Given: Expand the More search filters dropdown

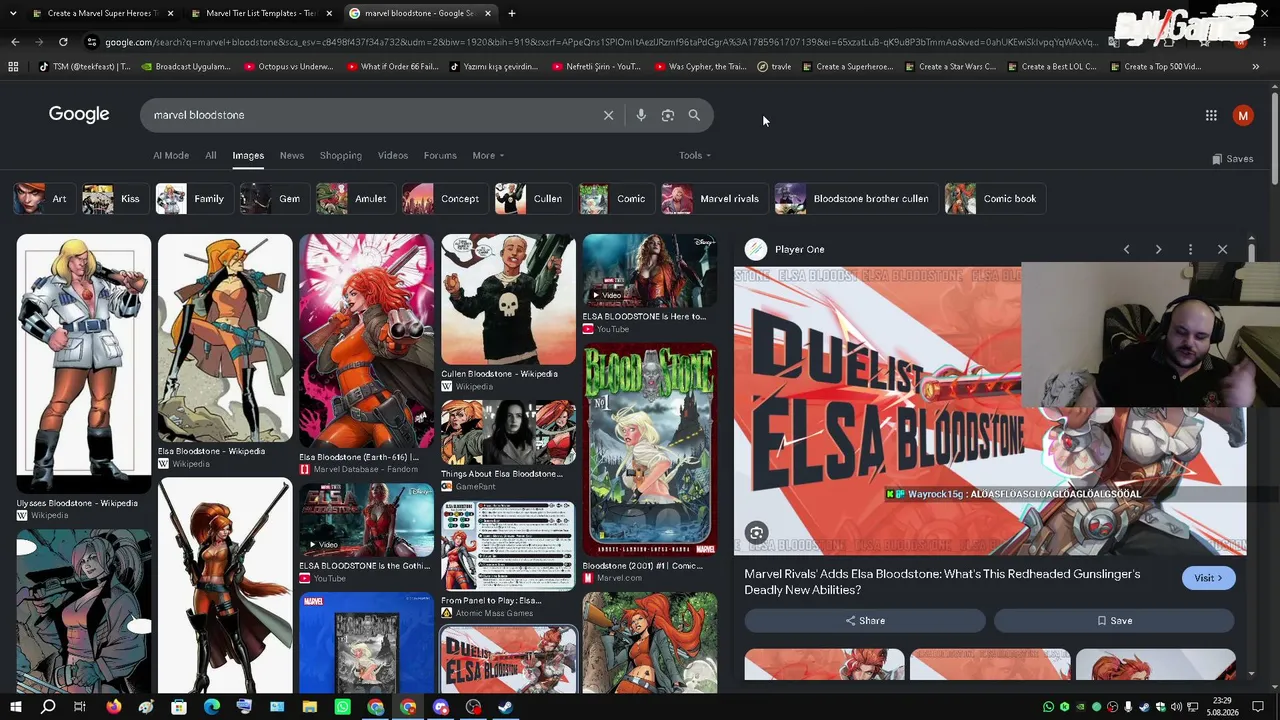Looking at the screenshot, I should coord(488,155).
